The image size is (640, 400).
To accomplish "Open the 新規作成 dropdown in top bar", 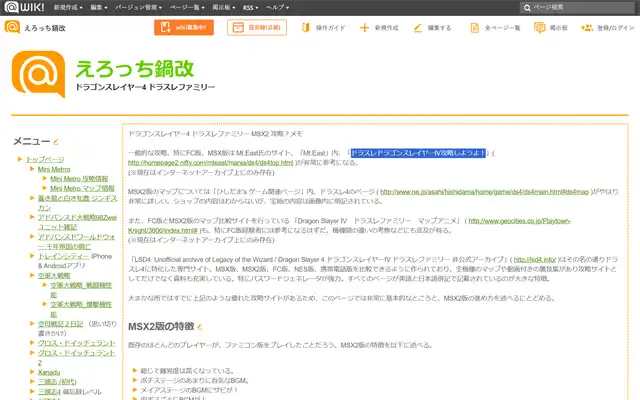I will (x=68, y=7).
